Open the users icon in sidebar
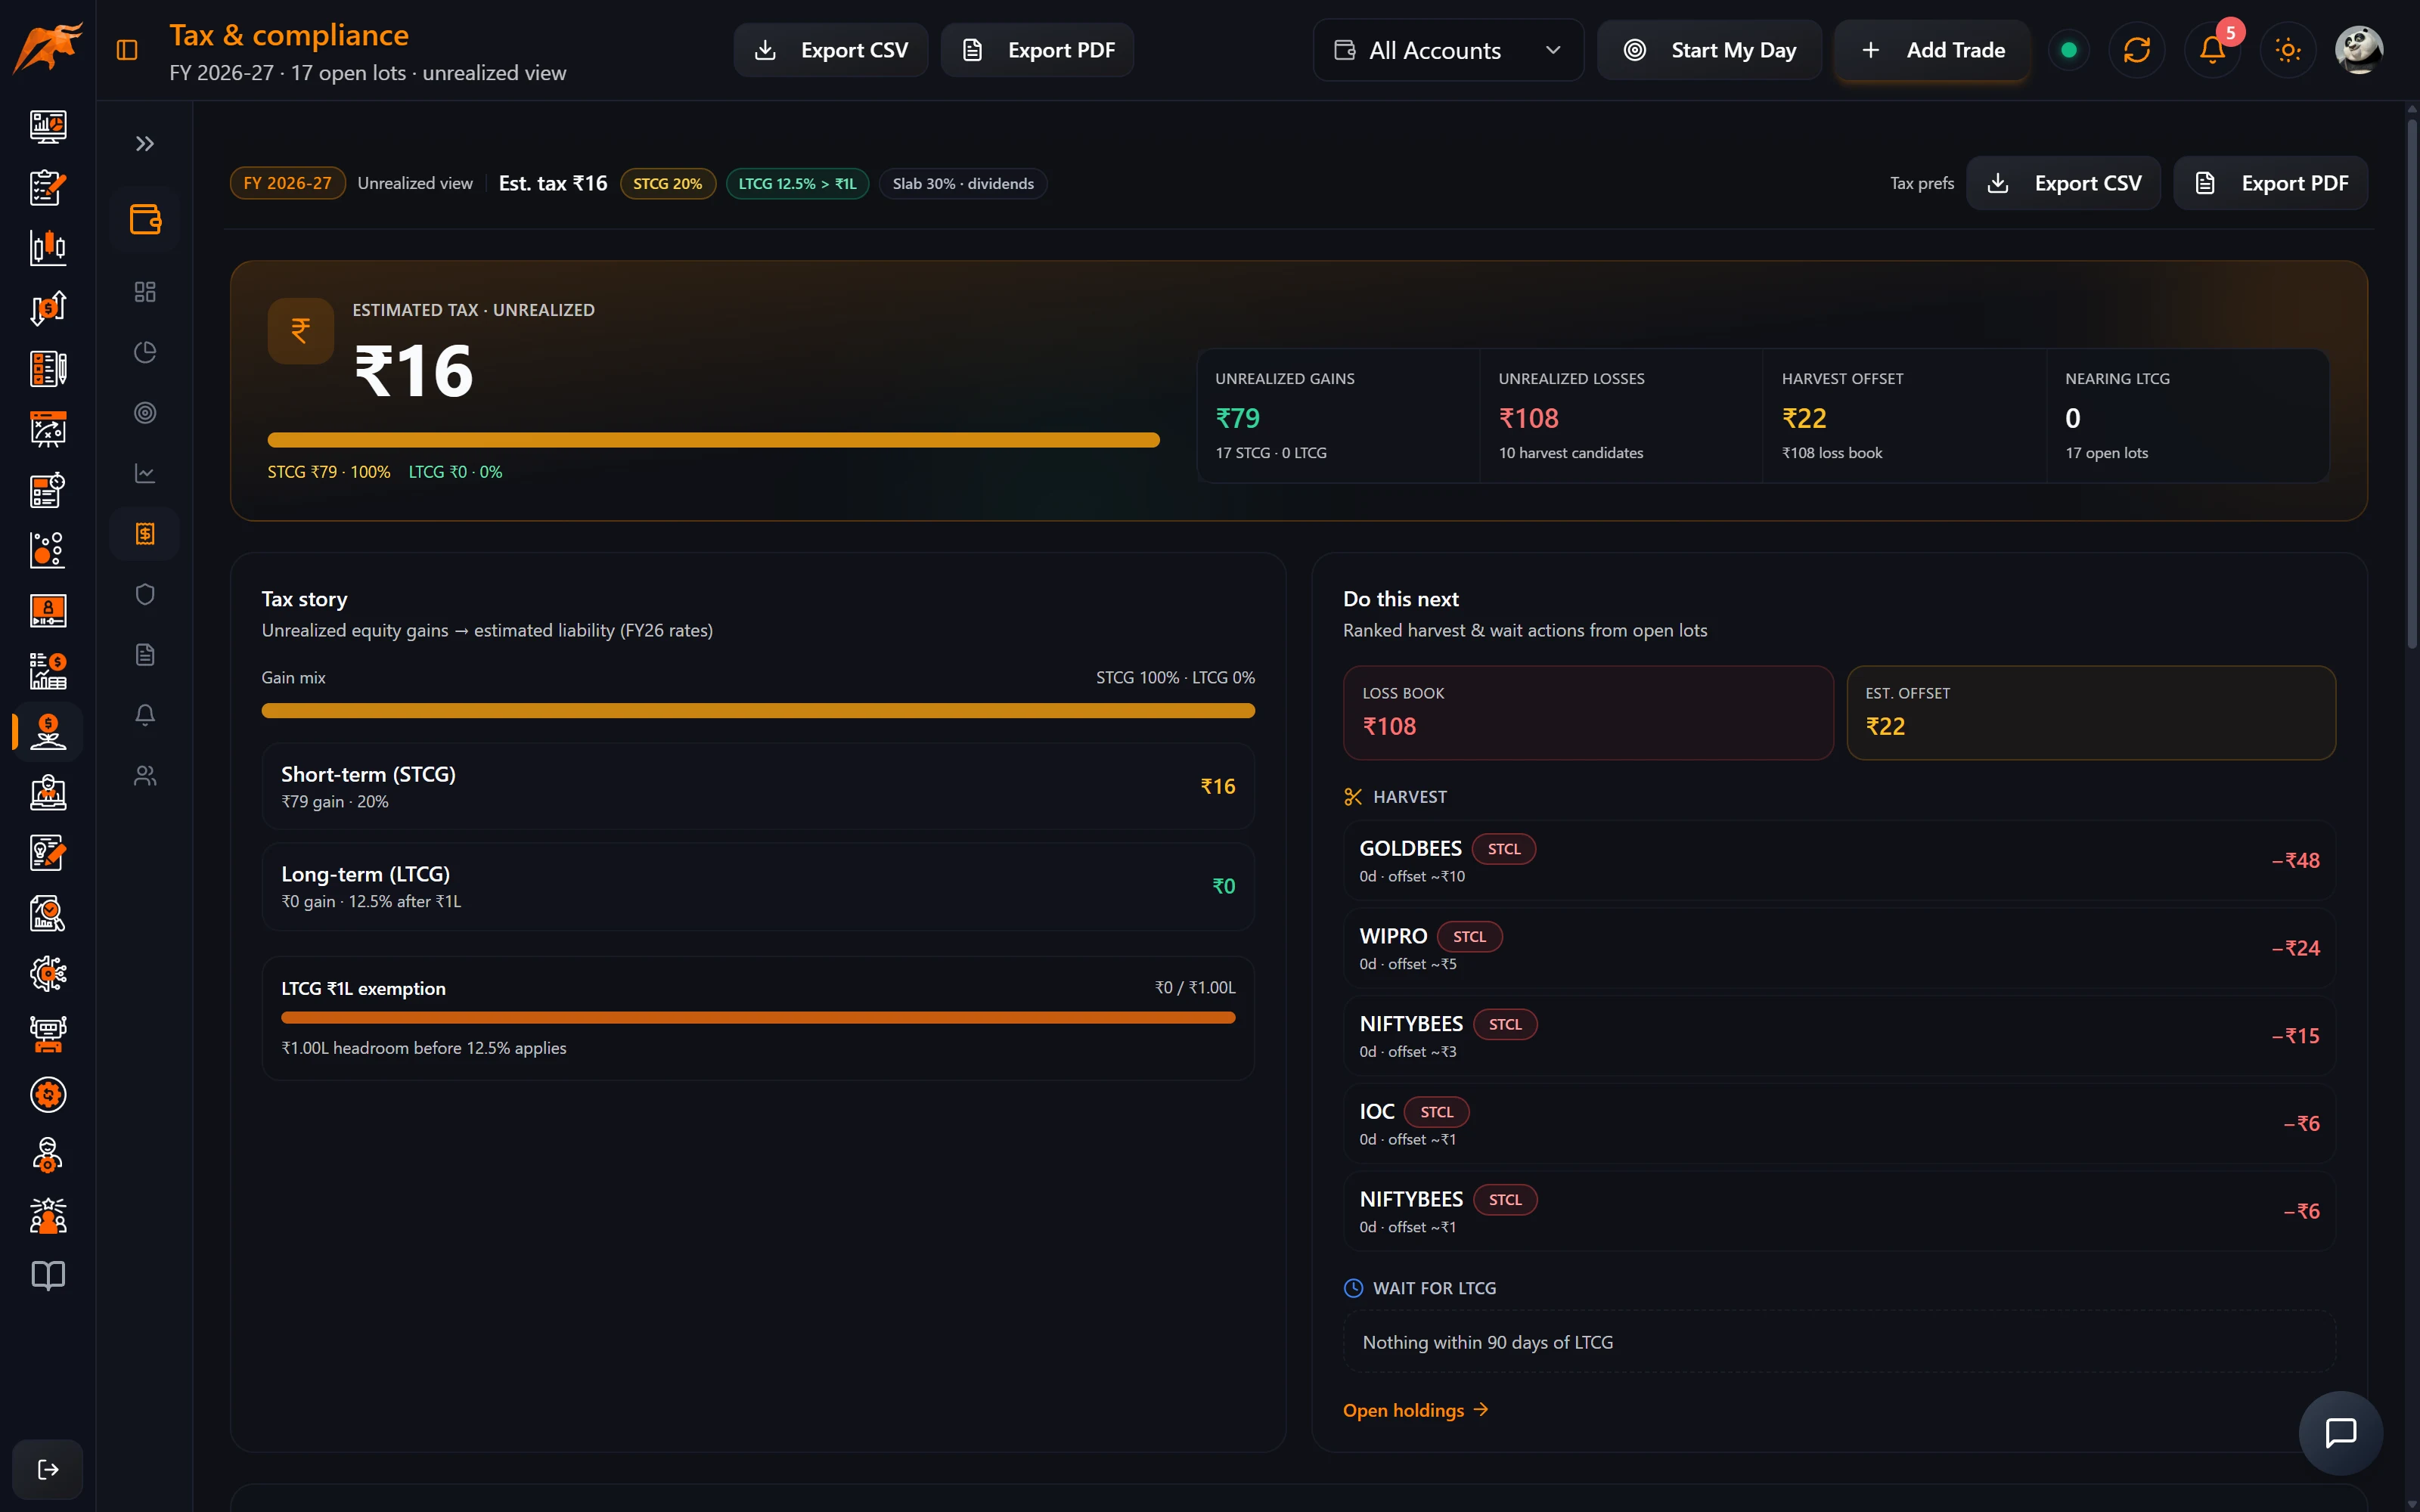This screenshot has width=2420, height=1512. pos(145,776)
